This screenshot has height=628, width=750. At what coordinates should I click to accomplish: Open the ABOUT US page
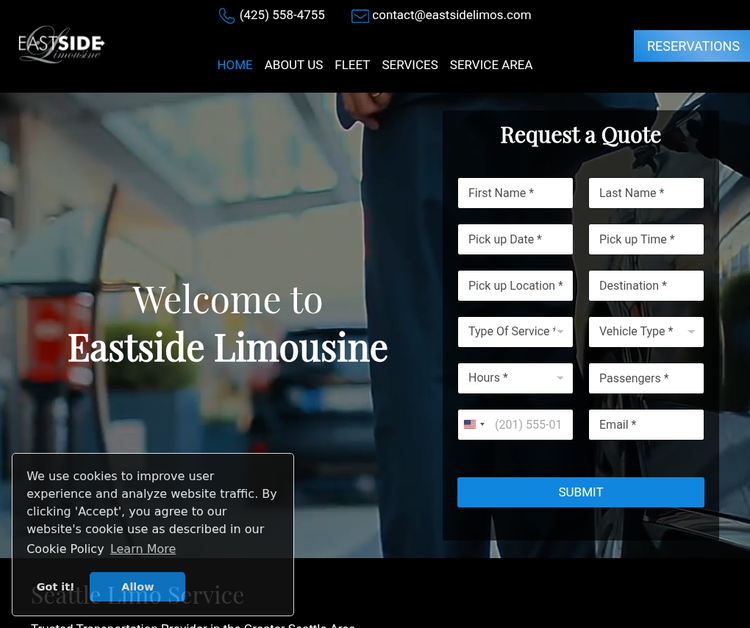294,65
